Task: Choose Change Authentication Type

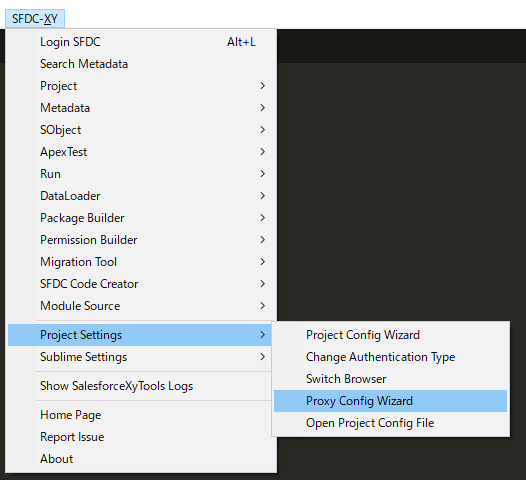Action: [390, 357]
